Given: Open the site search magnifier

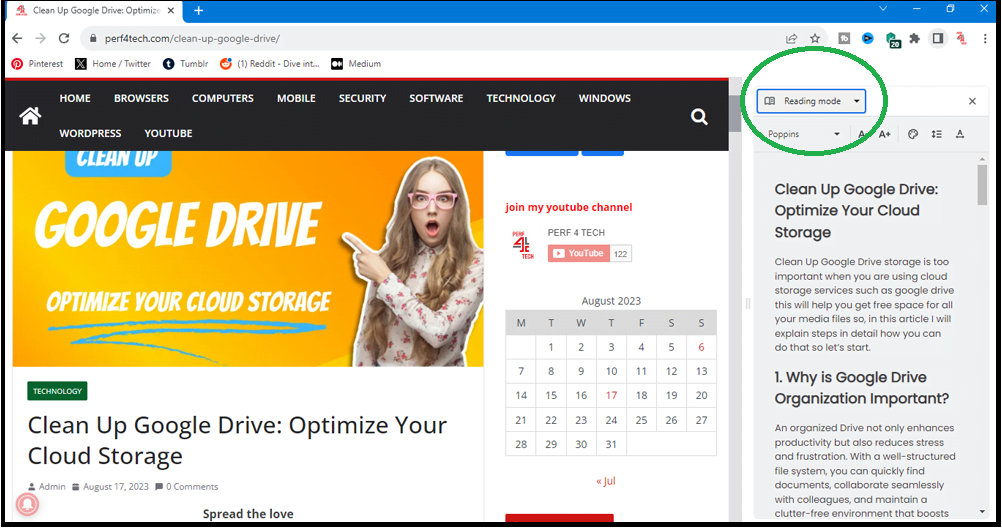Looking at the screenshot, I should 699,116.
